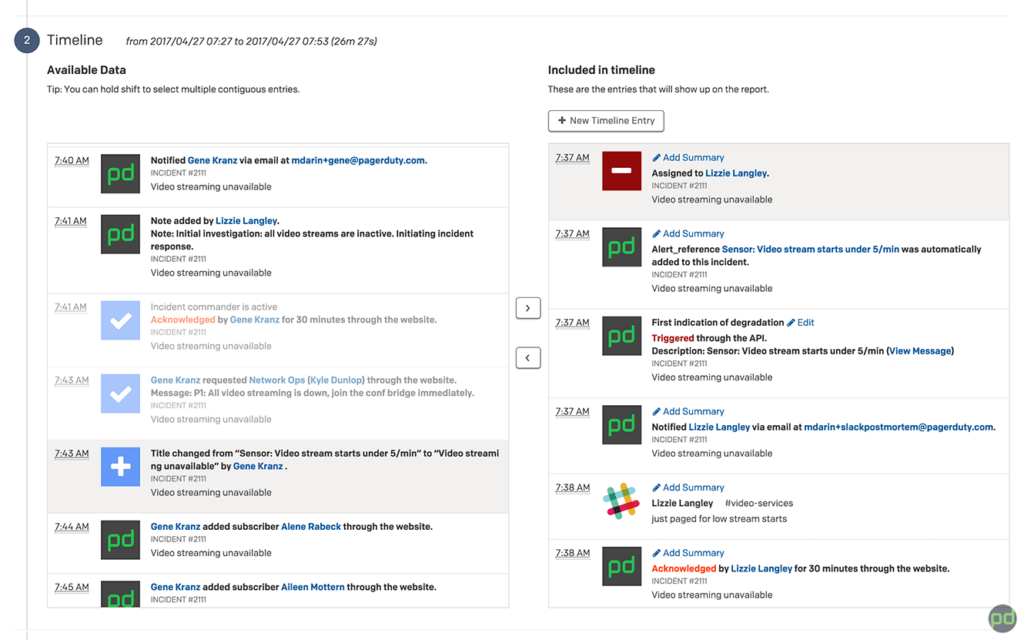Image resolution: width=1024 pixels, height=640 pixels.
Task: Select the "Title changed from" entry text
Action: coord(325,460)
